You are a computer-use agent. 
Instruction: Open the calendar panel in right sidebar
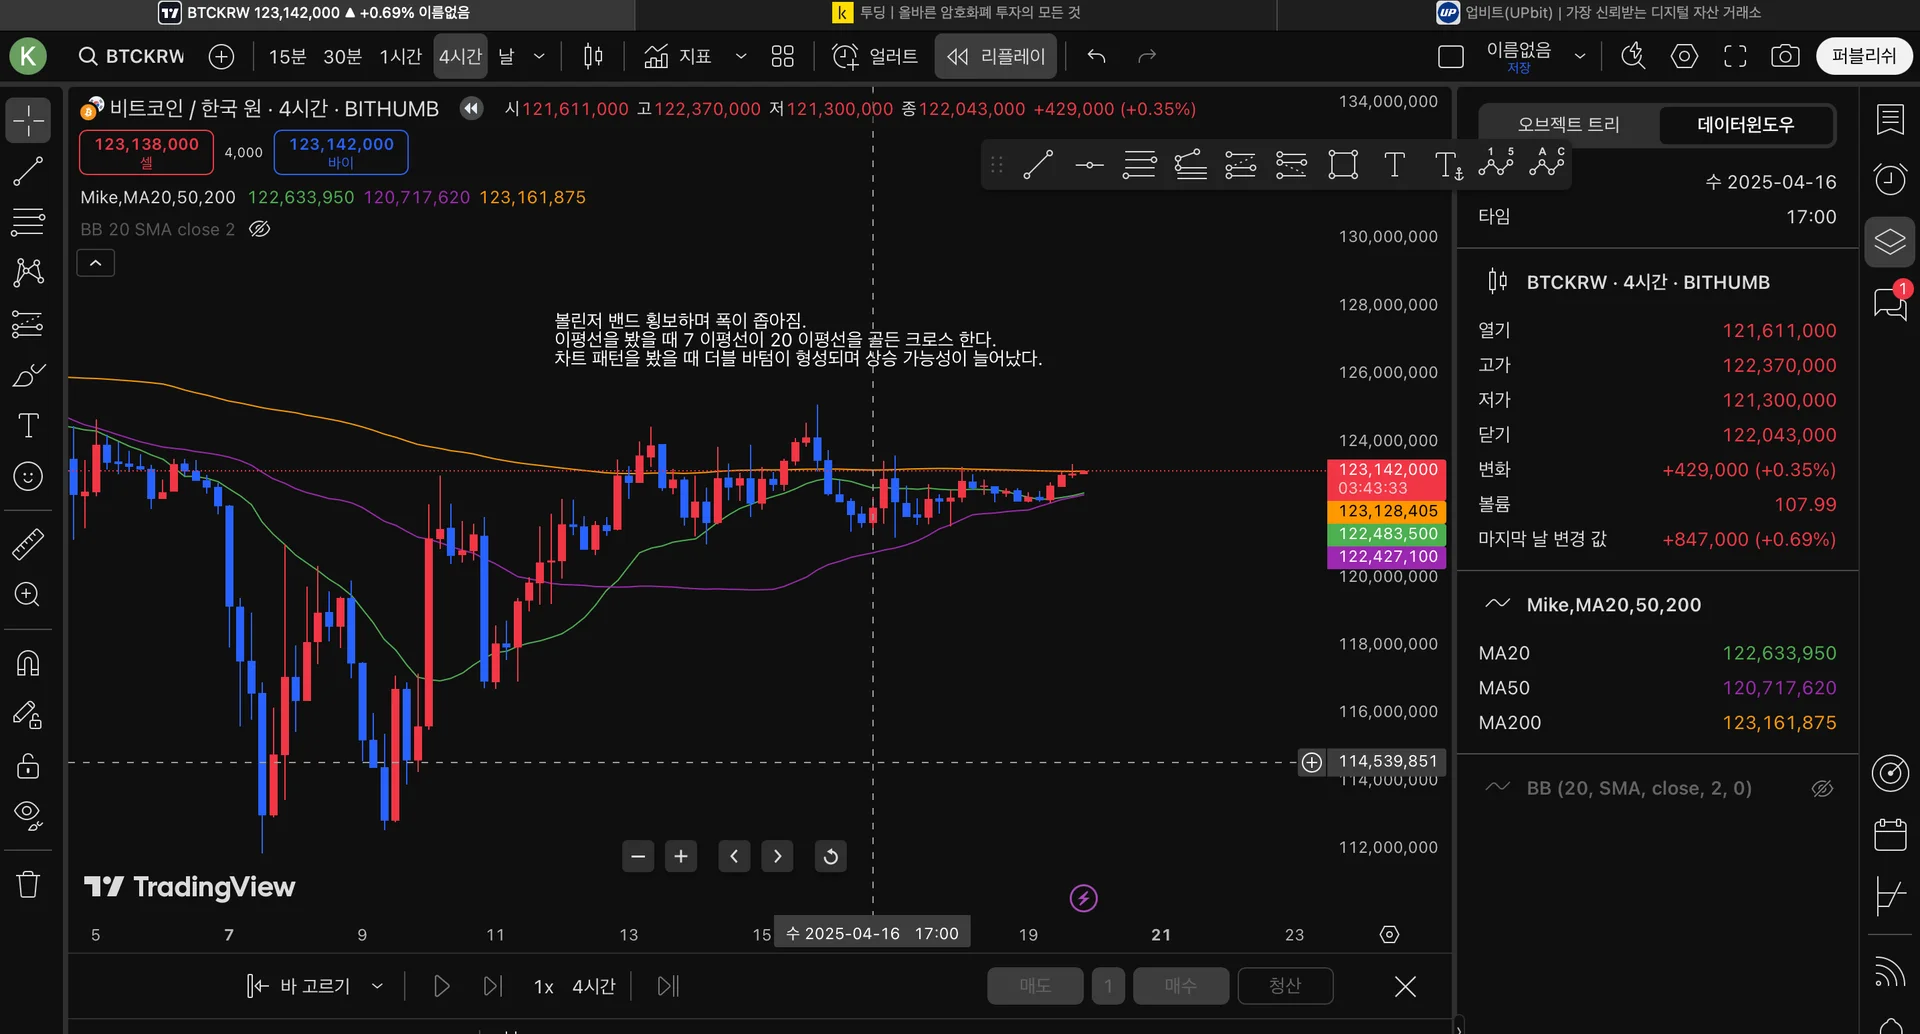coord(1890,834)
